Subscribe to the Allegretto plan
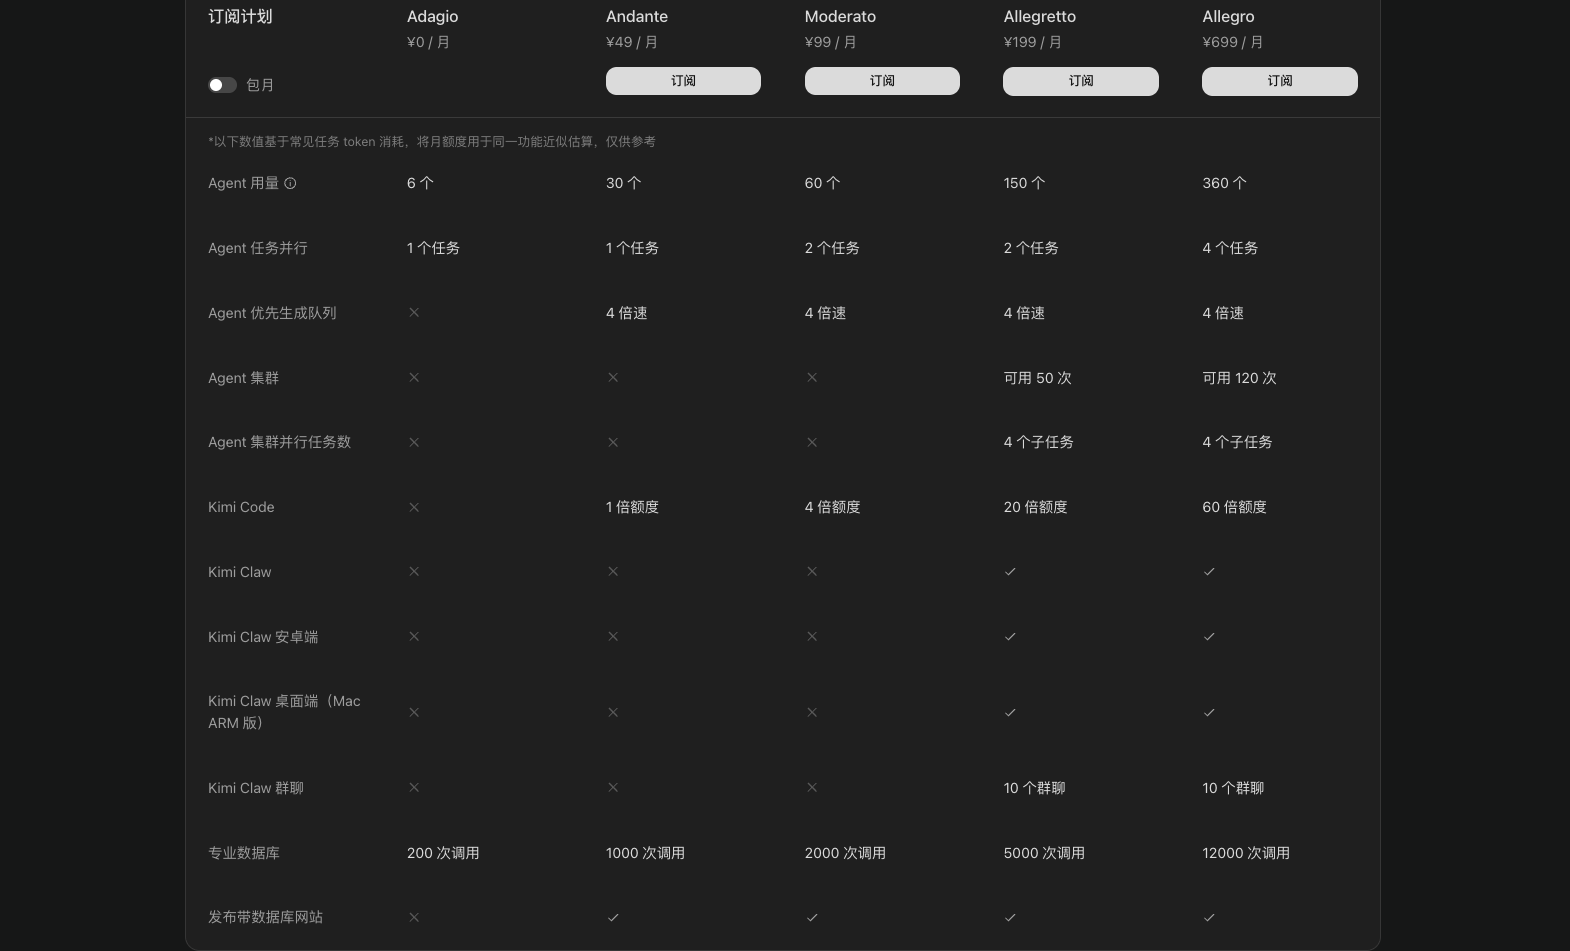The height and width of the screenshot is (951, 1570). [1081, 81]
